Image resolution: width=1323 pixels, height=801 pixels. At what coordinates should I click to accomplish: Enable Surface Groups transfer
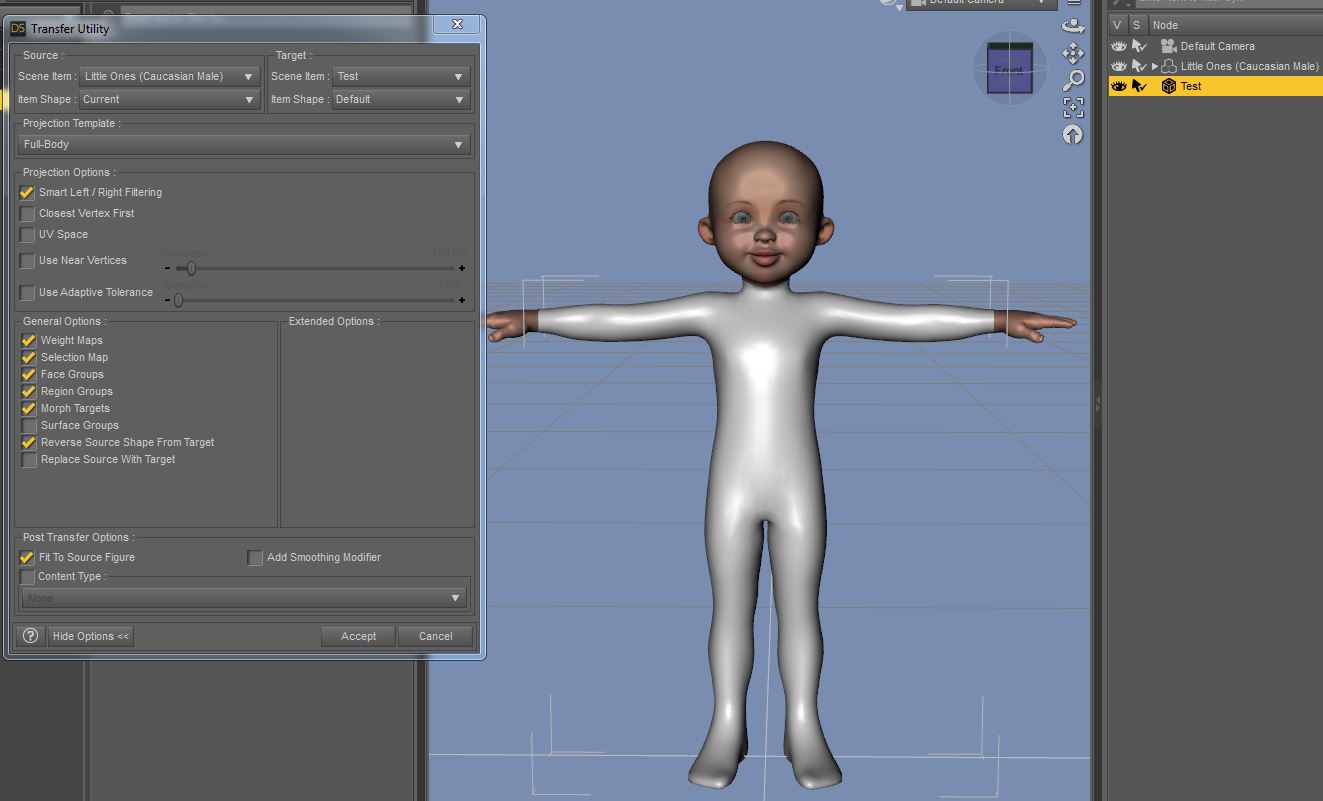tap(29, 425)
